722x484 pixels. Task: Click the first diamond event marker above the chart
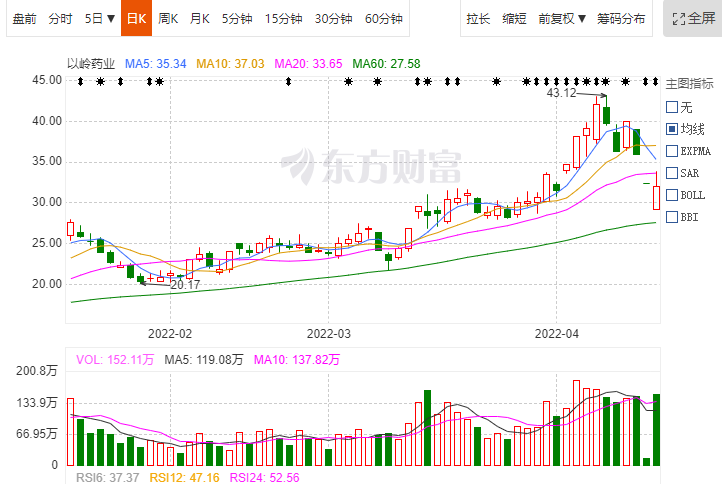(x=80, y=81)
